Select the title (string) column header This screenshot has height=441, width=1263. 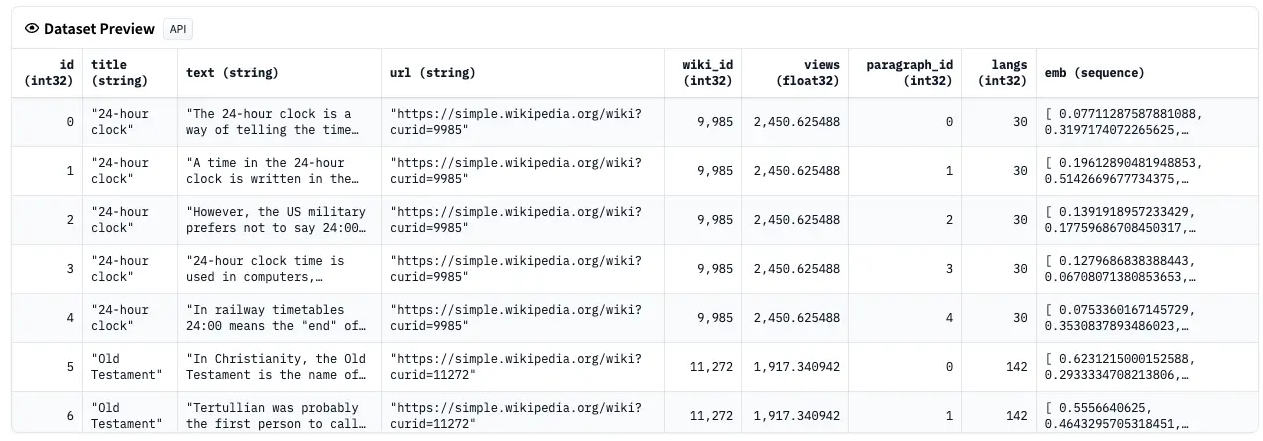click(x=119, y=73)
